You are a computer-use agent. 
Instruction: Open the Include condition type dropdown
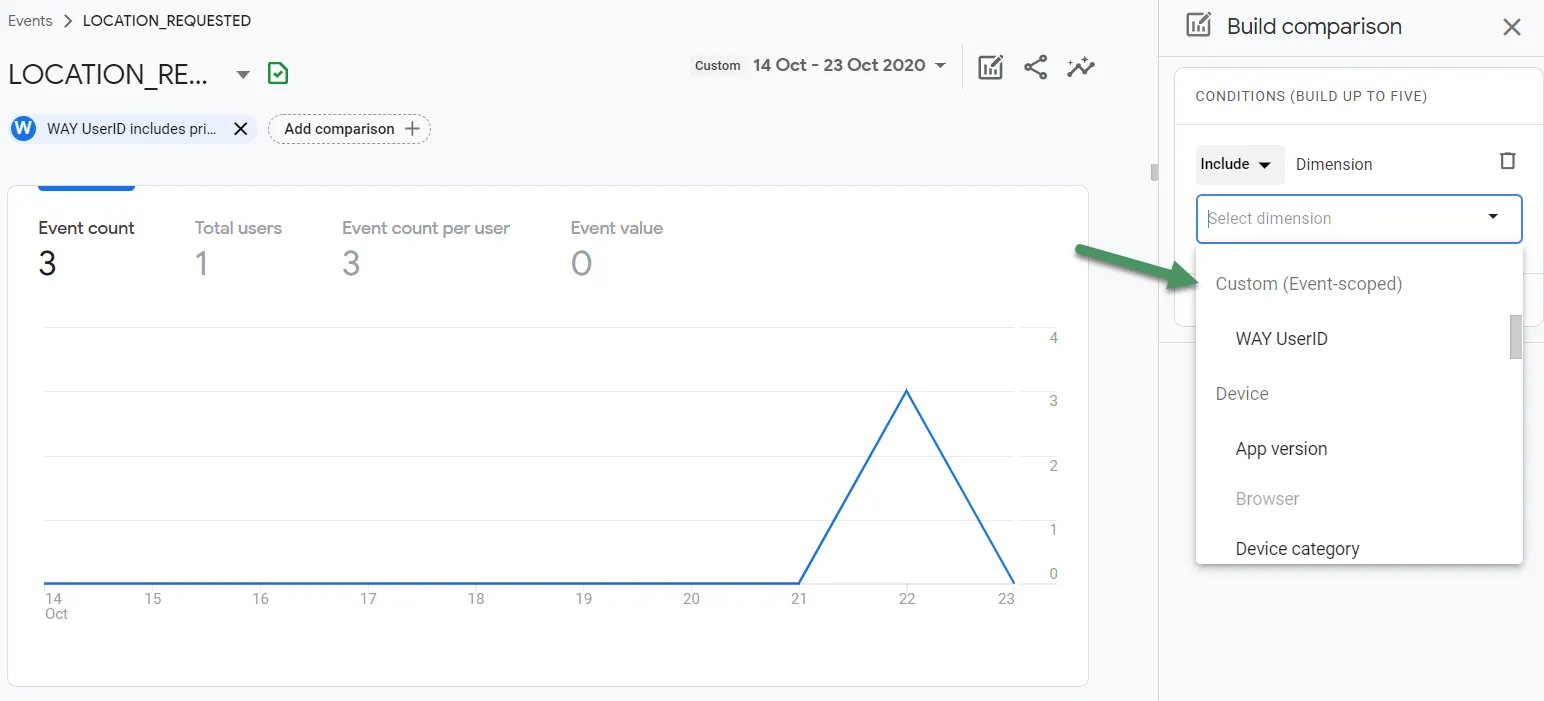(x=1239, y=164)
